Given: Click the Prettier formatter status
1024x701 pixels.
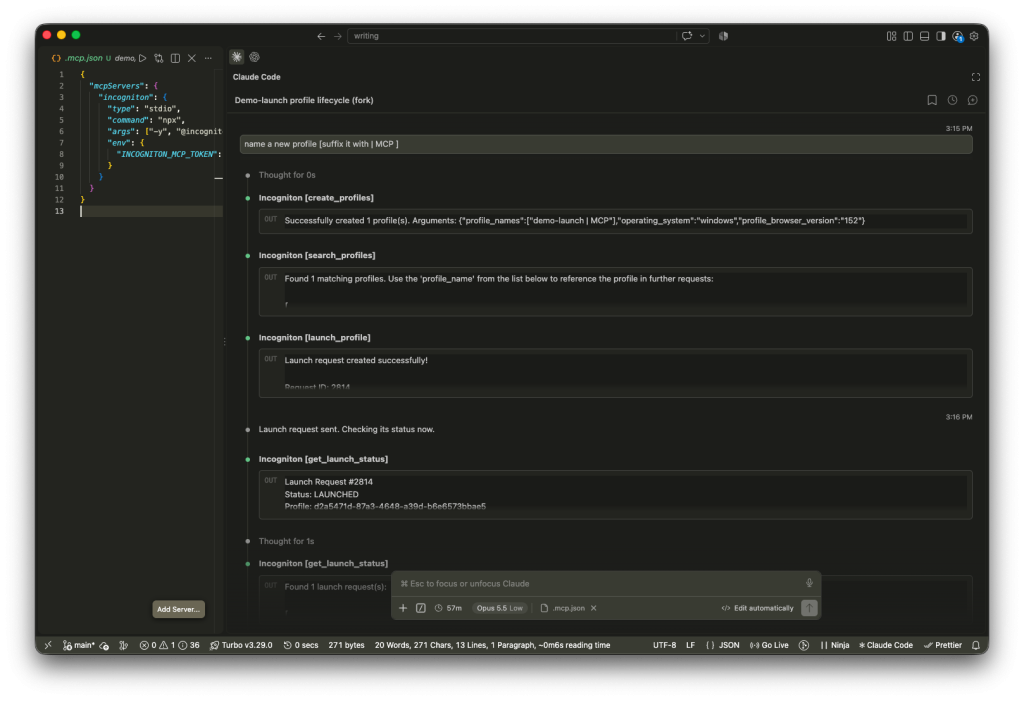Looking at the screenshot, I should (x=943, y=645).
